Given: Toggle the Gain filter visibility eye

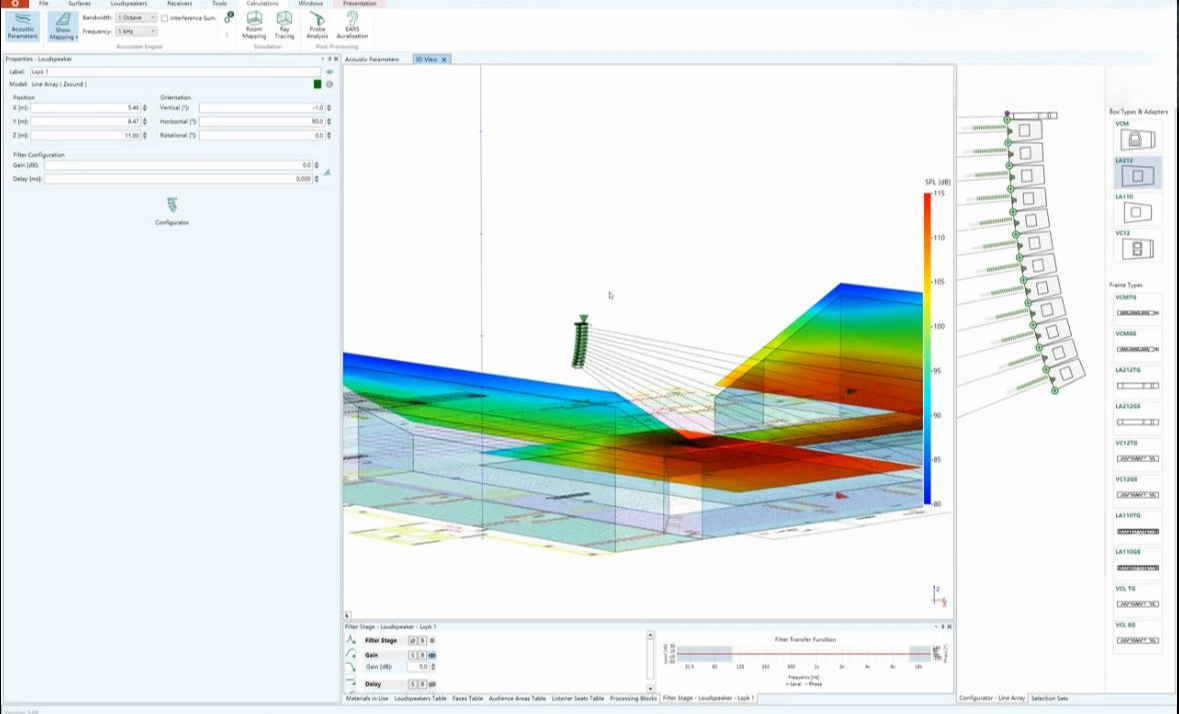Looking at the screenshot, I should click(x=433, y=655).
